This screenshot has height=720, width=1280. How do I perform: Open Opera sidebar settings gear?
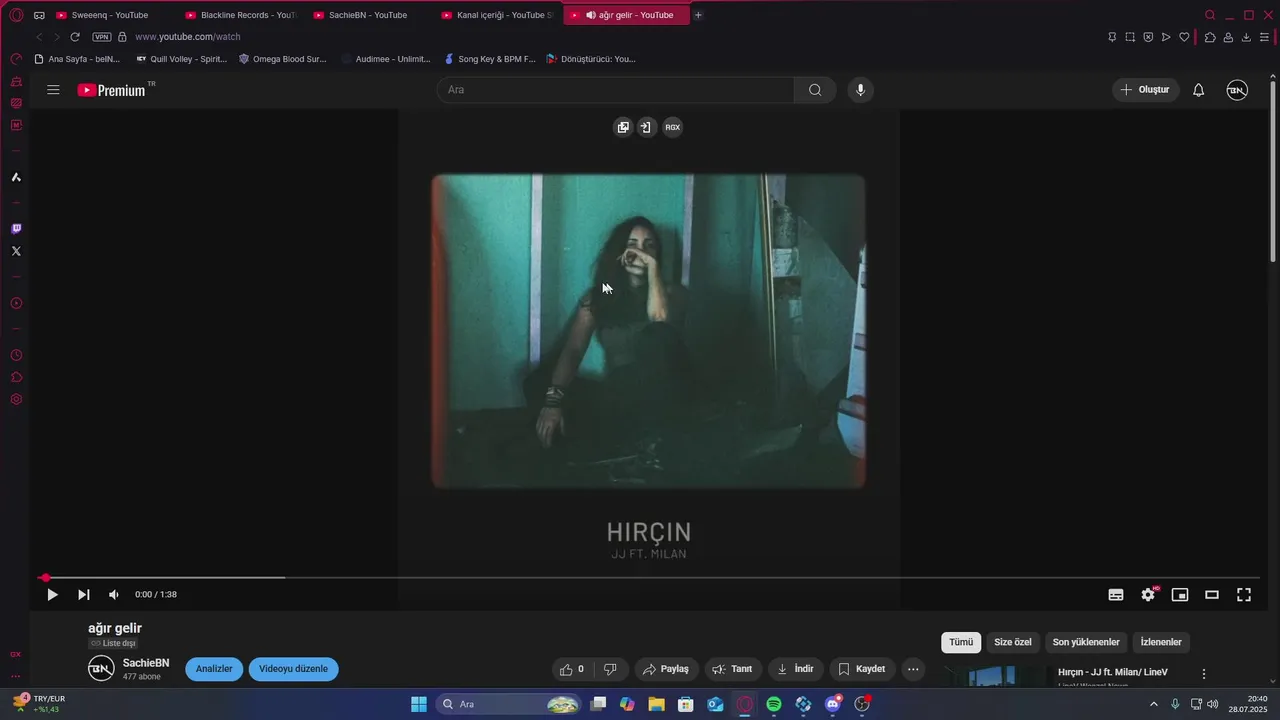point(16,399)
